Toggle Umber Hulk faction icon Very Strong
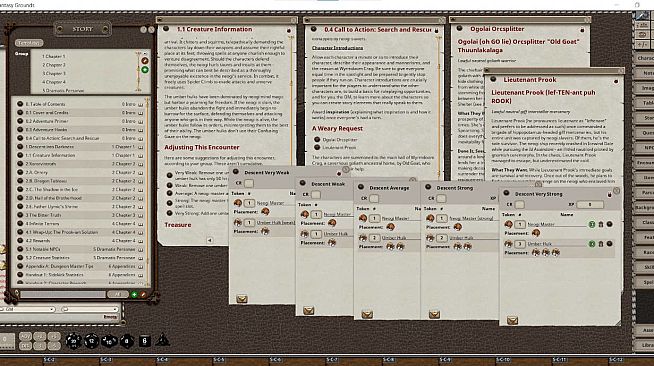654x366 pixels. (x=591, y=244)
